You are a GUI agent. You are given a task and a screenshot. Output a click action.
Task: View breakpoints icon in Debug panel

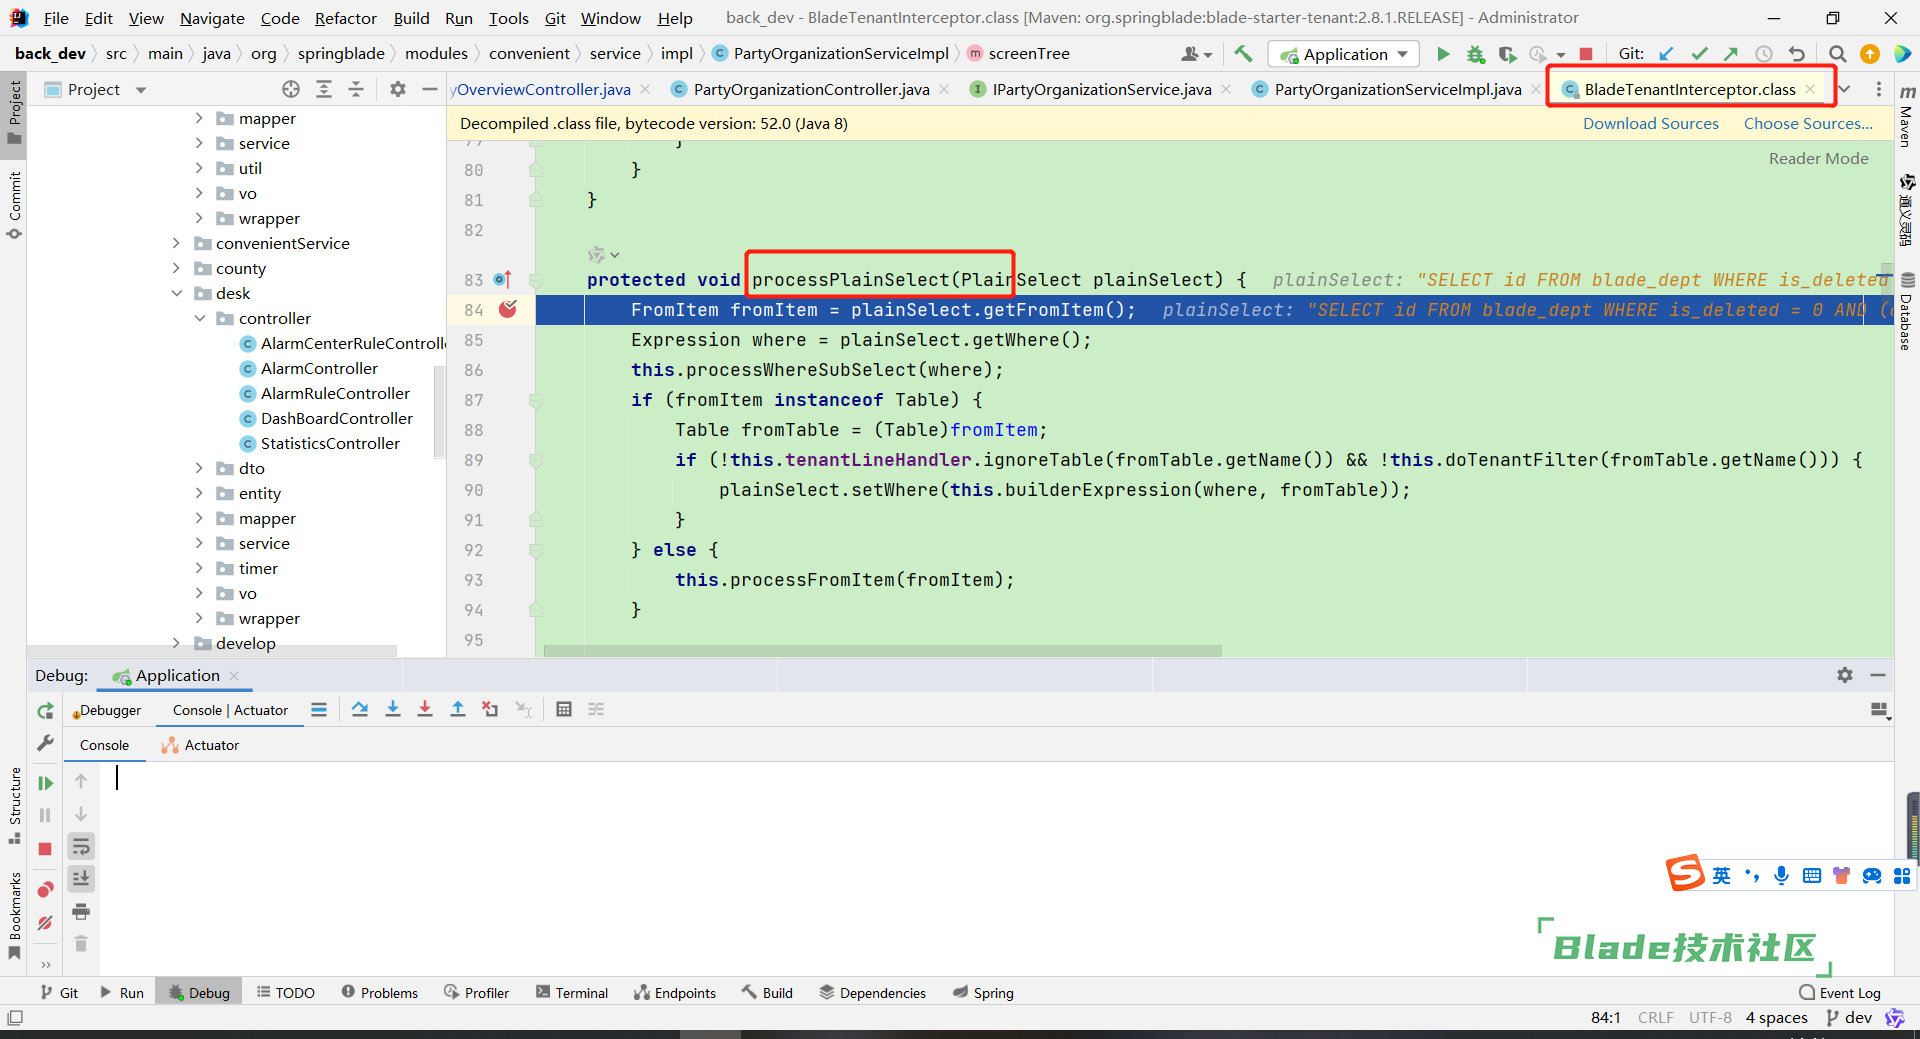(45, 890)
